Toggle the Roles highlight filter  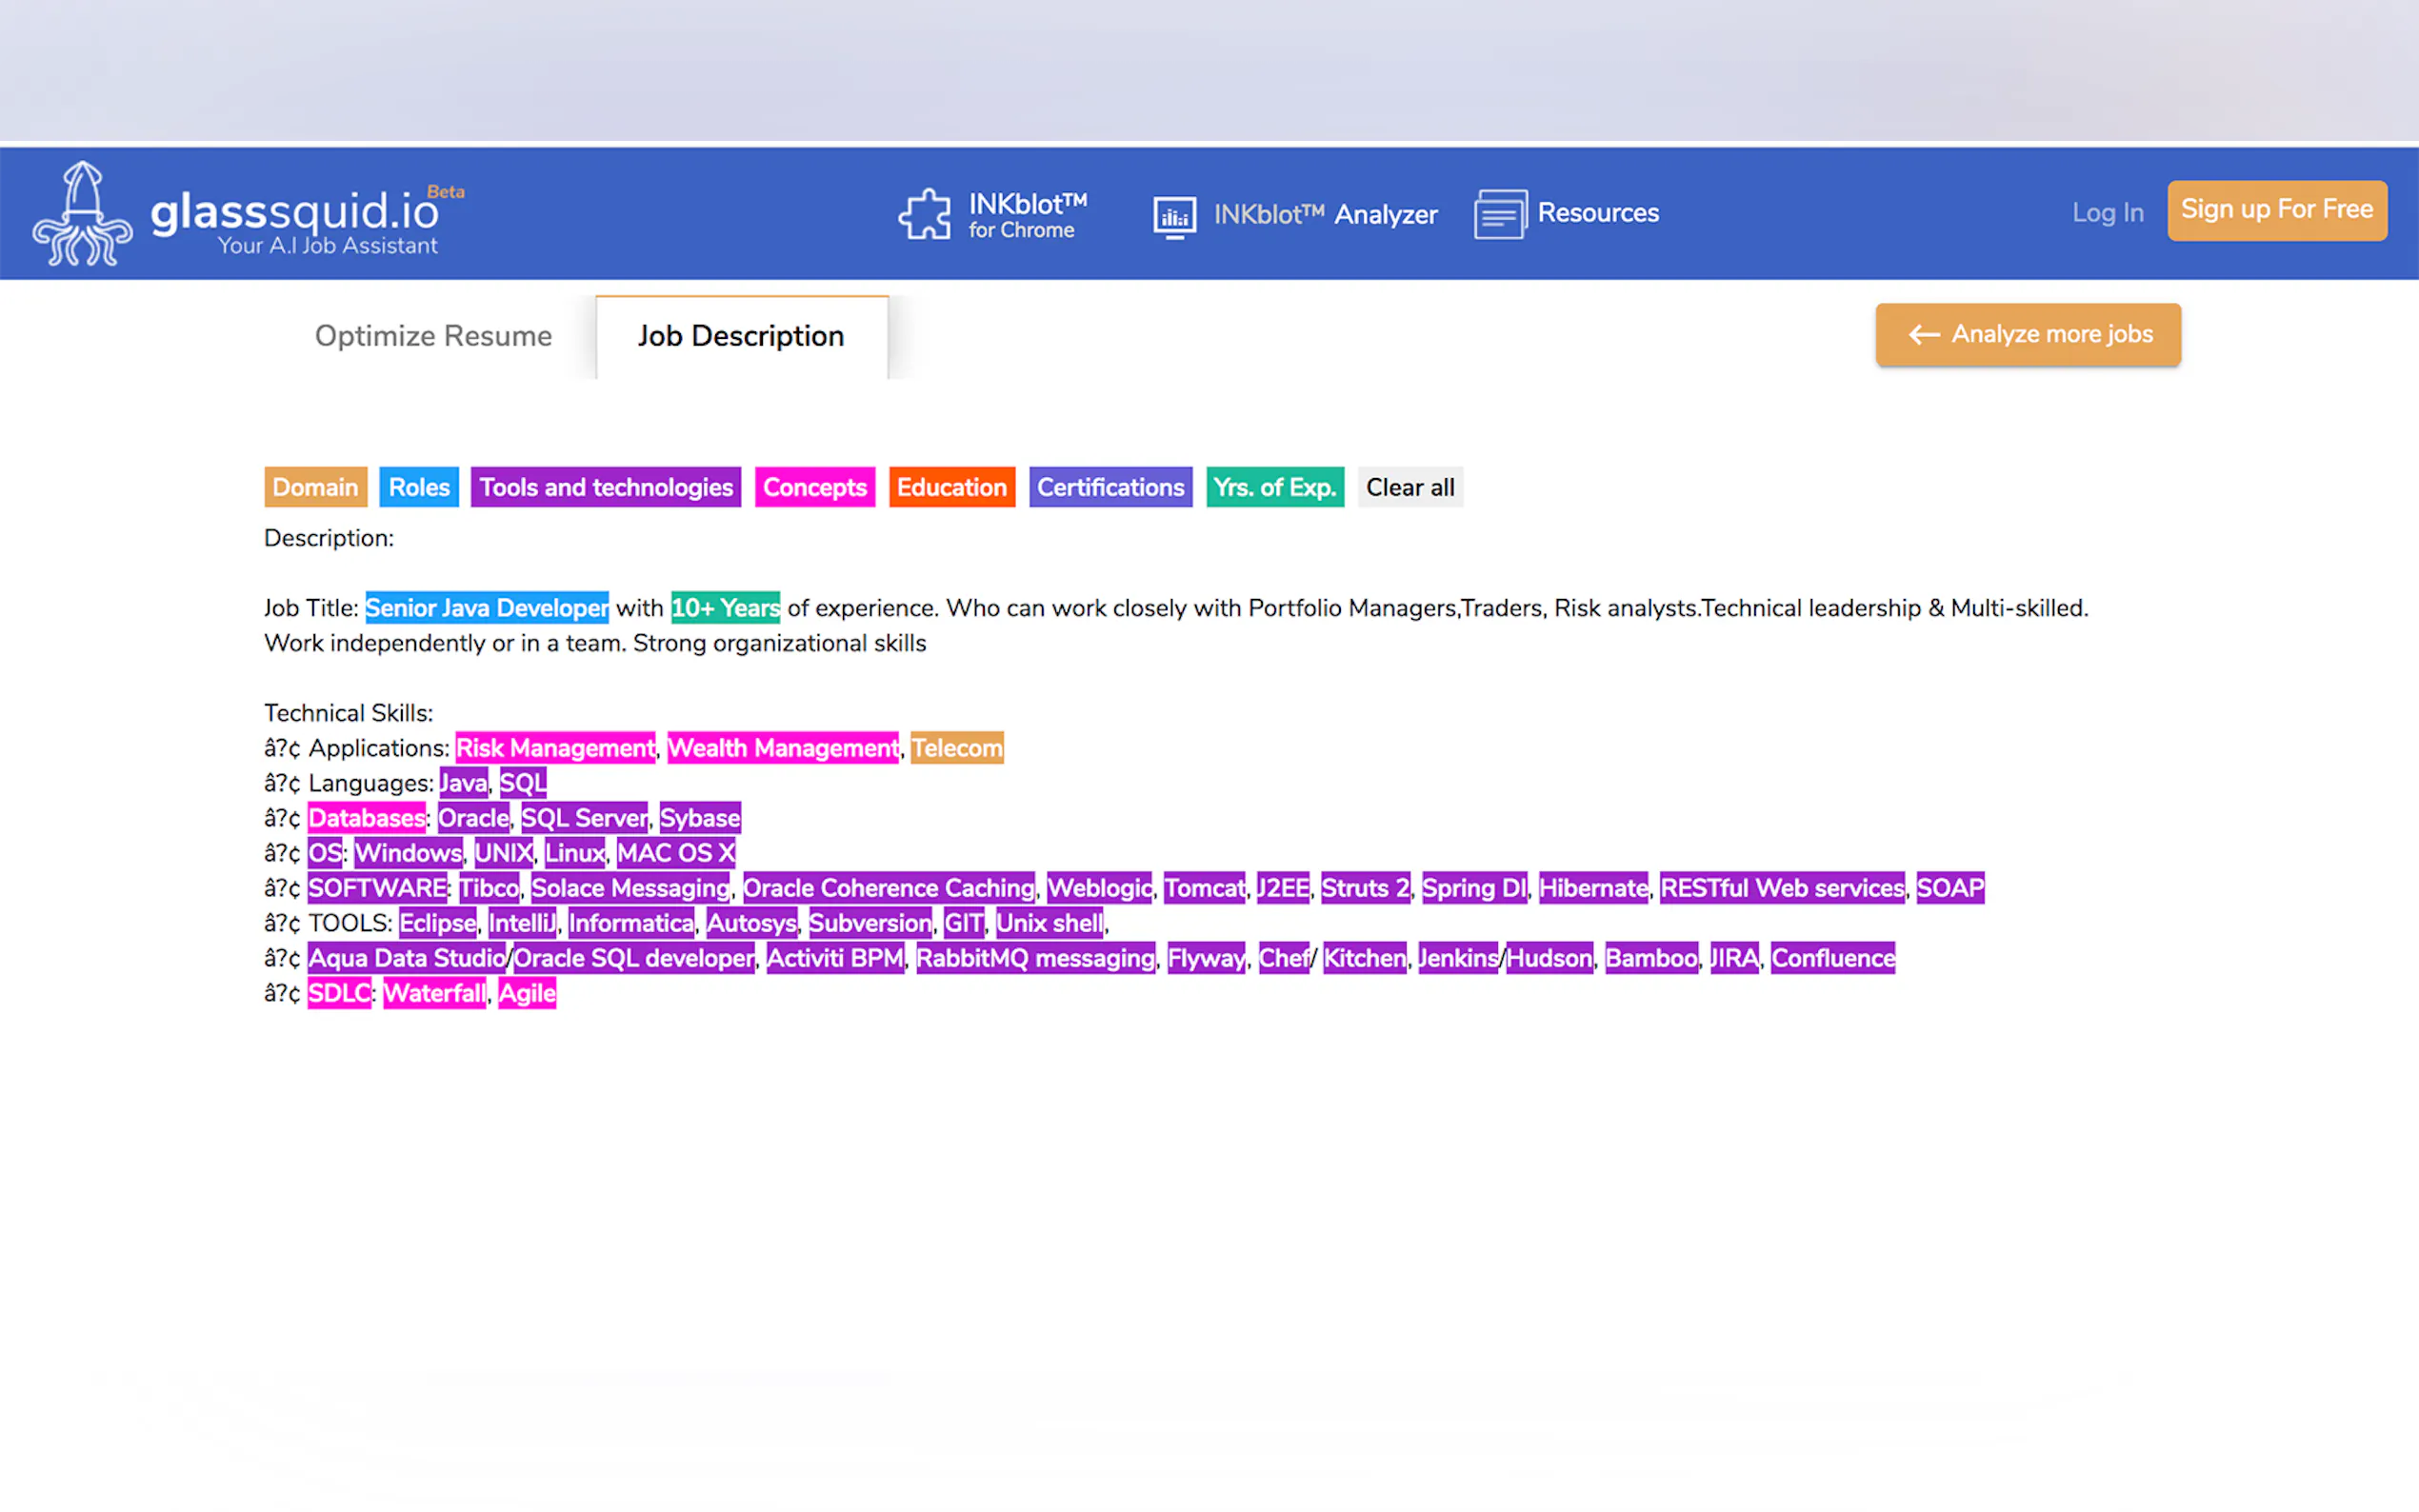(418, 487)
